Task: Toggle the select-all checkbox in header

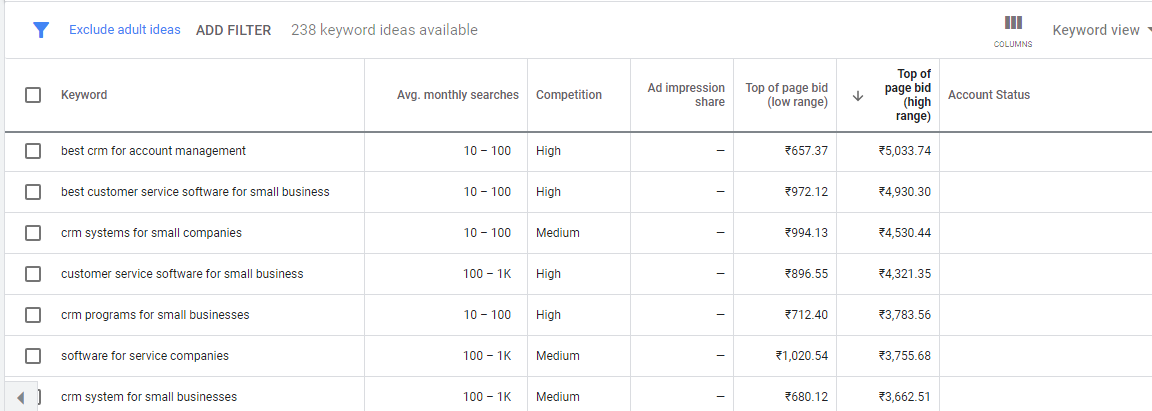Action: tap(33, 95)
